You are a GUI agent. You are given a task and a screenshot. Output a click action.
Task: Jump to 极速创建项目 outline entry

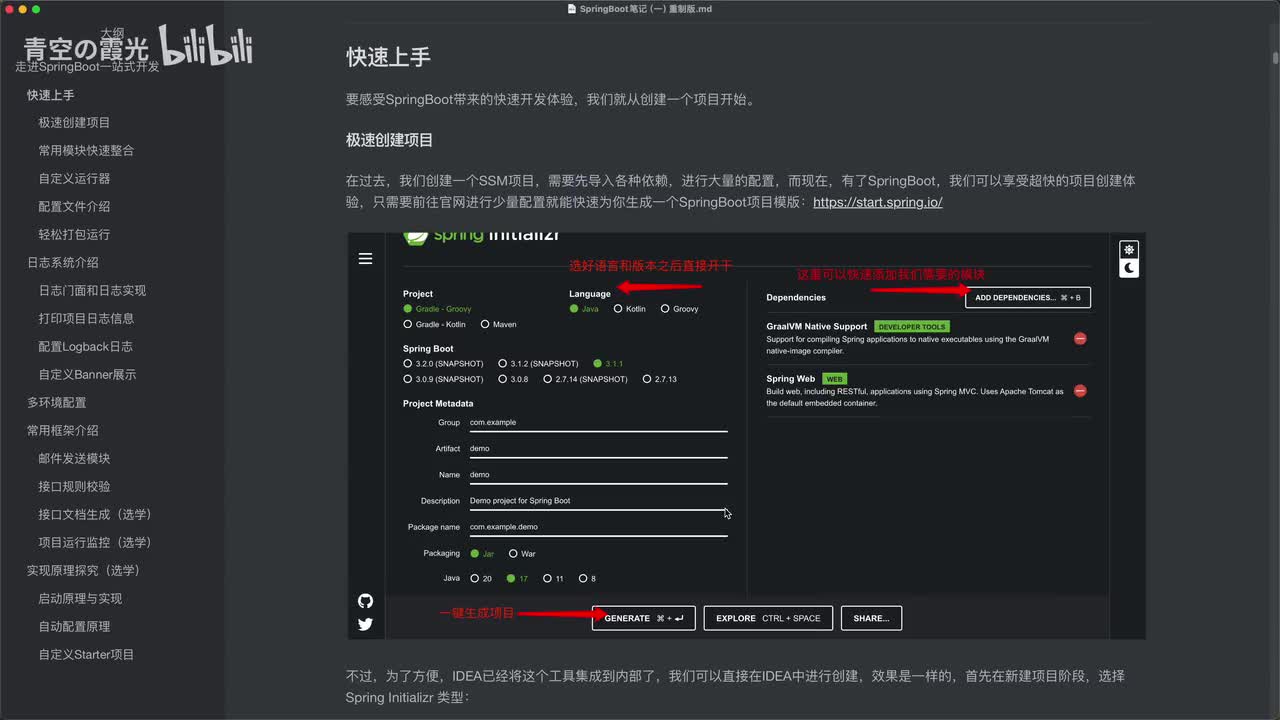74,123
